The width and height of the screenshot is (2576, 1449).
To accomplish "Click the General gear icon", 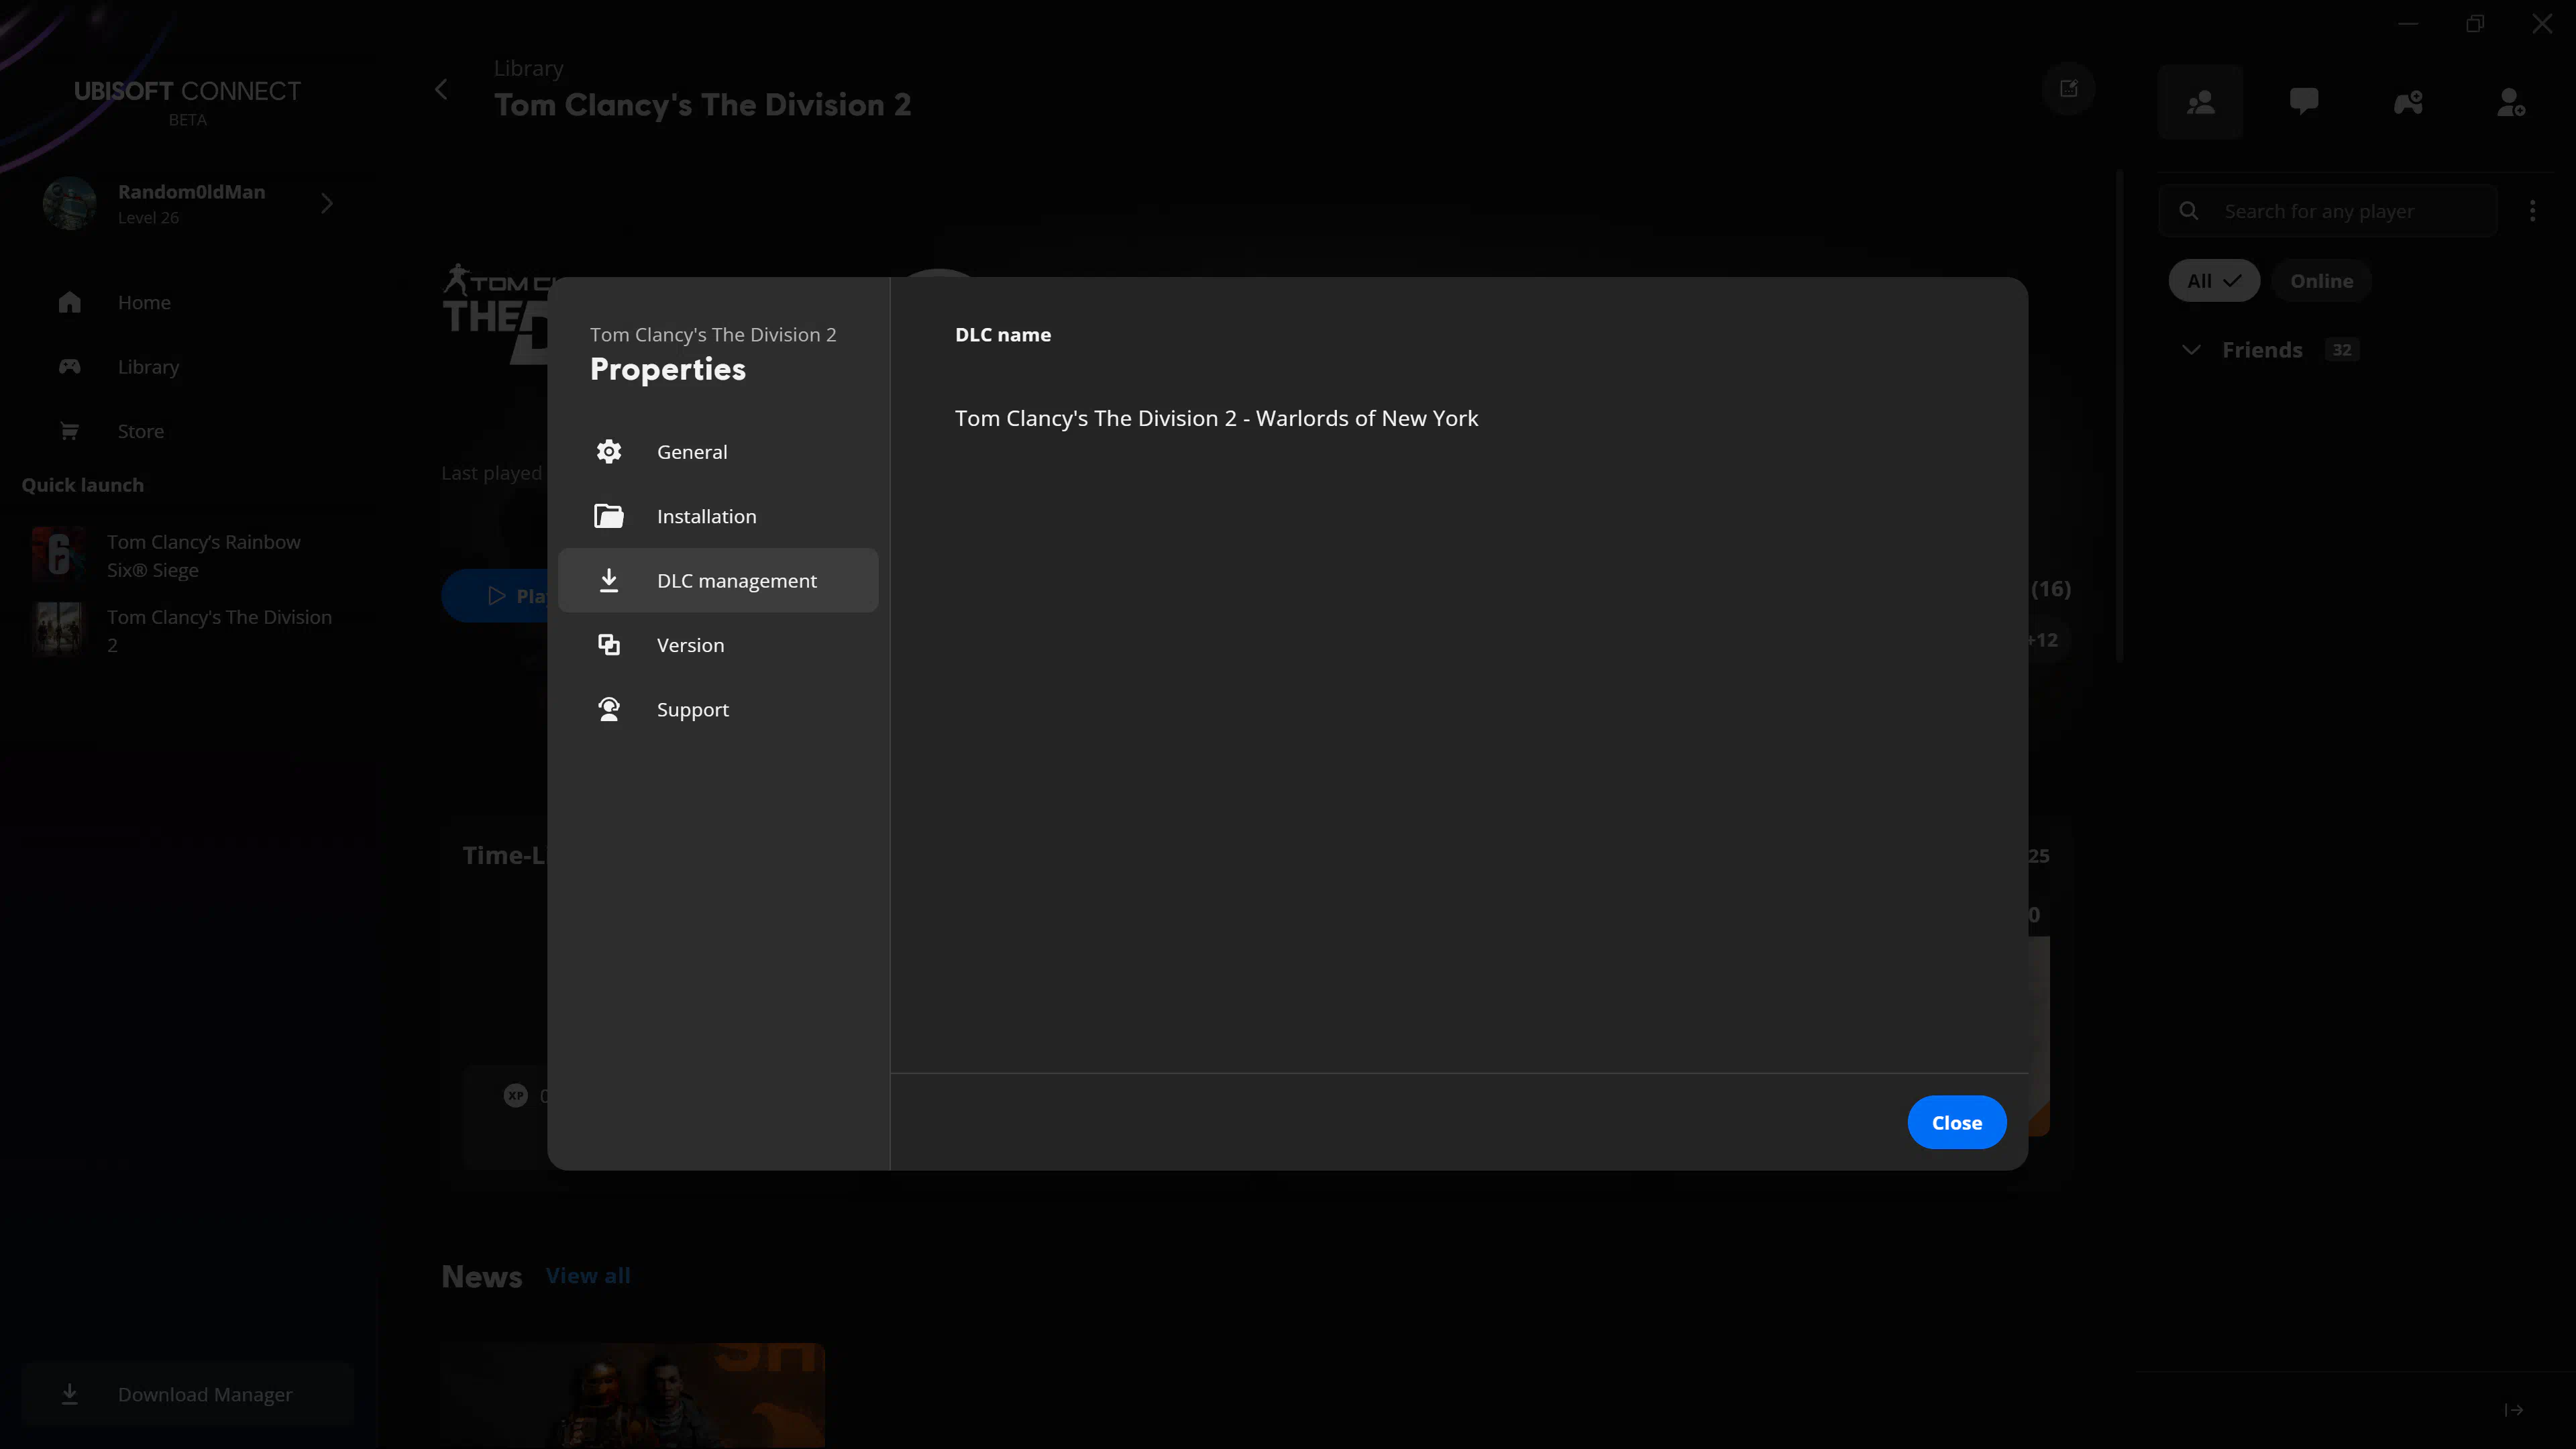I will coord(609,452).
